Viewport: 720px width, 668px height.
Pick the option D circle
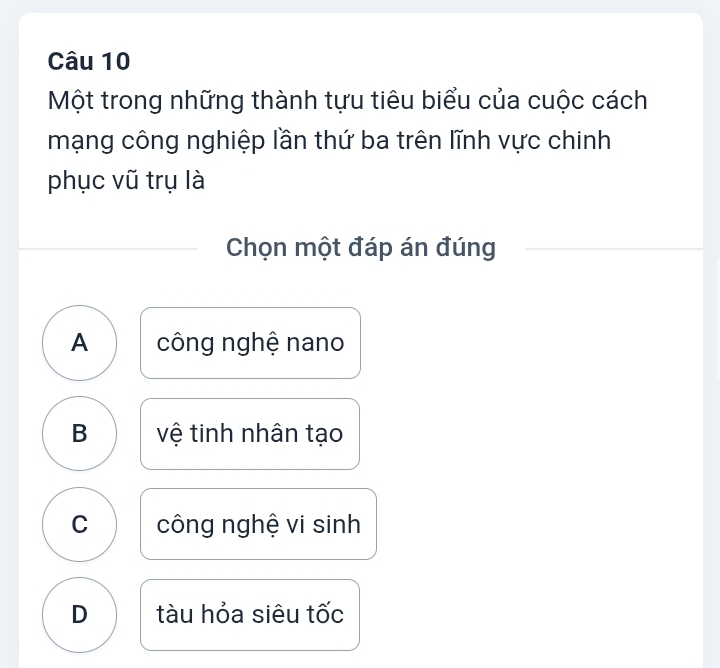coord(80,614)
